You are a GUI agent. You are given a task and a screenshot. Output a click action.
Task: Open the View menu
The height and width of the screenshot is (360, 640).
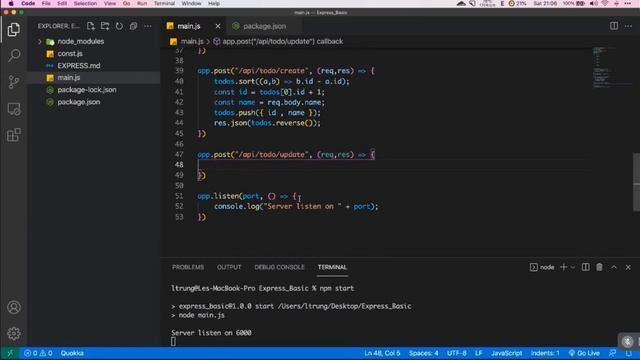(x=110, y=3)
